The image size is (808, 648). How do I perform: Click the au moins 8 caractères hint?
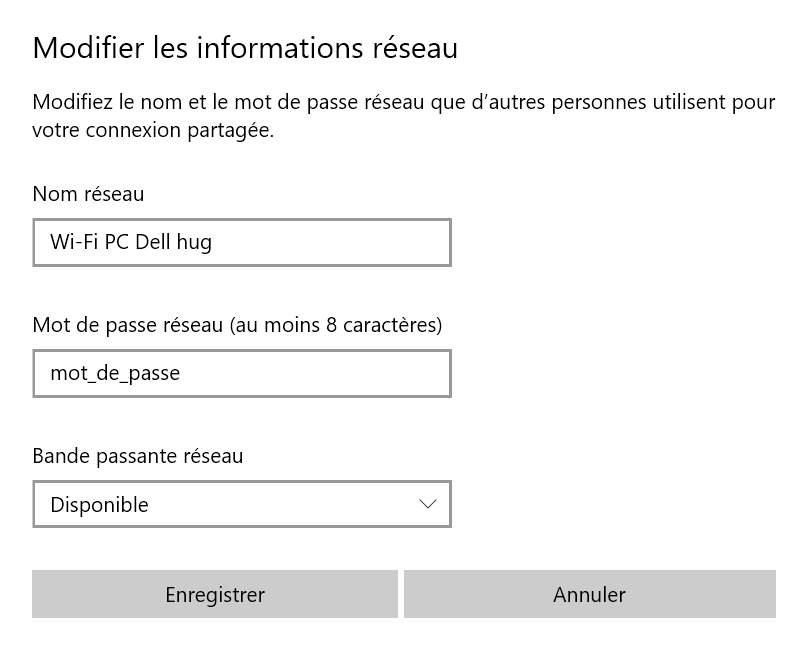pyautogui.click(x=336, y=325)
